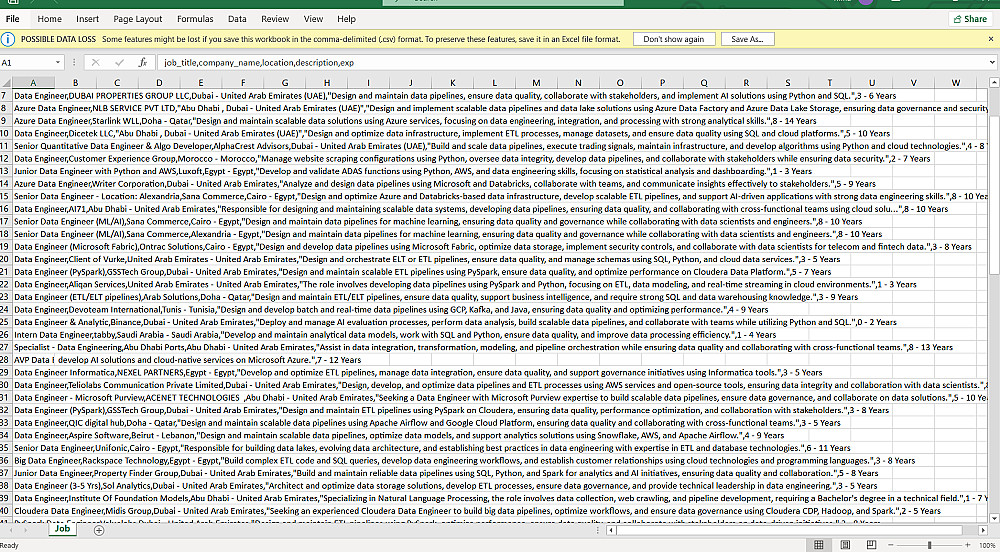Expand the formula bar with the chevron
1000x552 pixels.
[992, 62]
